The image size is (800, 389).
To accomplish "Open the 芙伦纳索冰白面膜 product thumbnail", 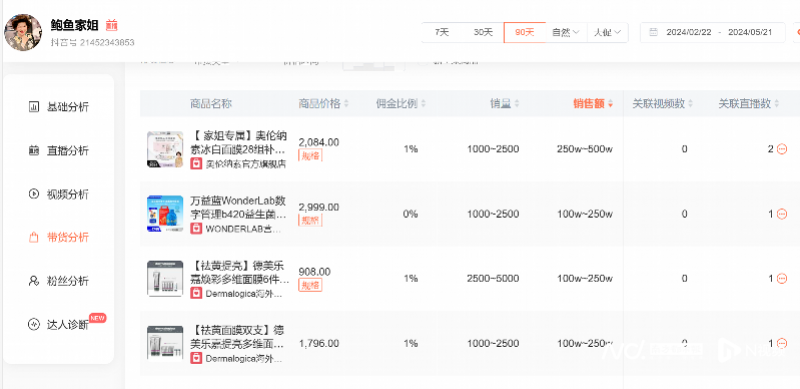I will [x=165, y=150].
